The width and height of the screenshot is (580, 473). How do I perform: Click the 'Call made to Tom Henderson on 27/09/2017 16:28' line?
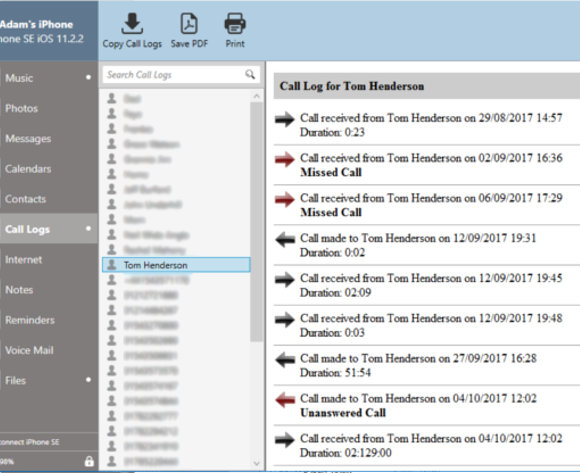tap(418, 358)
